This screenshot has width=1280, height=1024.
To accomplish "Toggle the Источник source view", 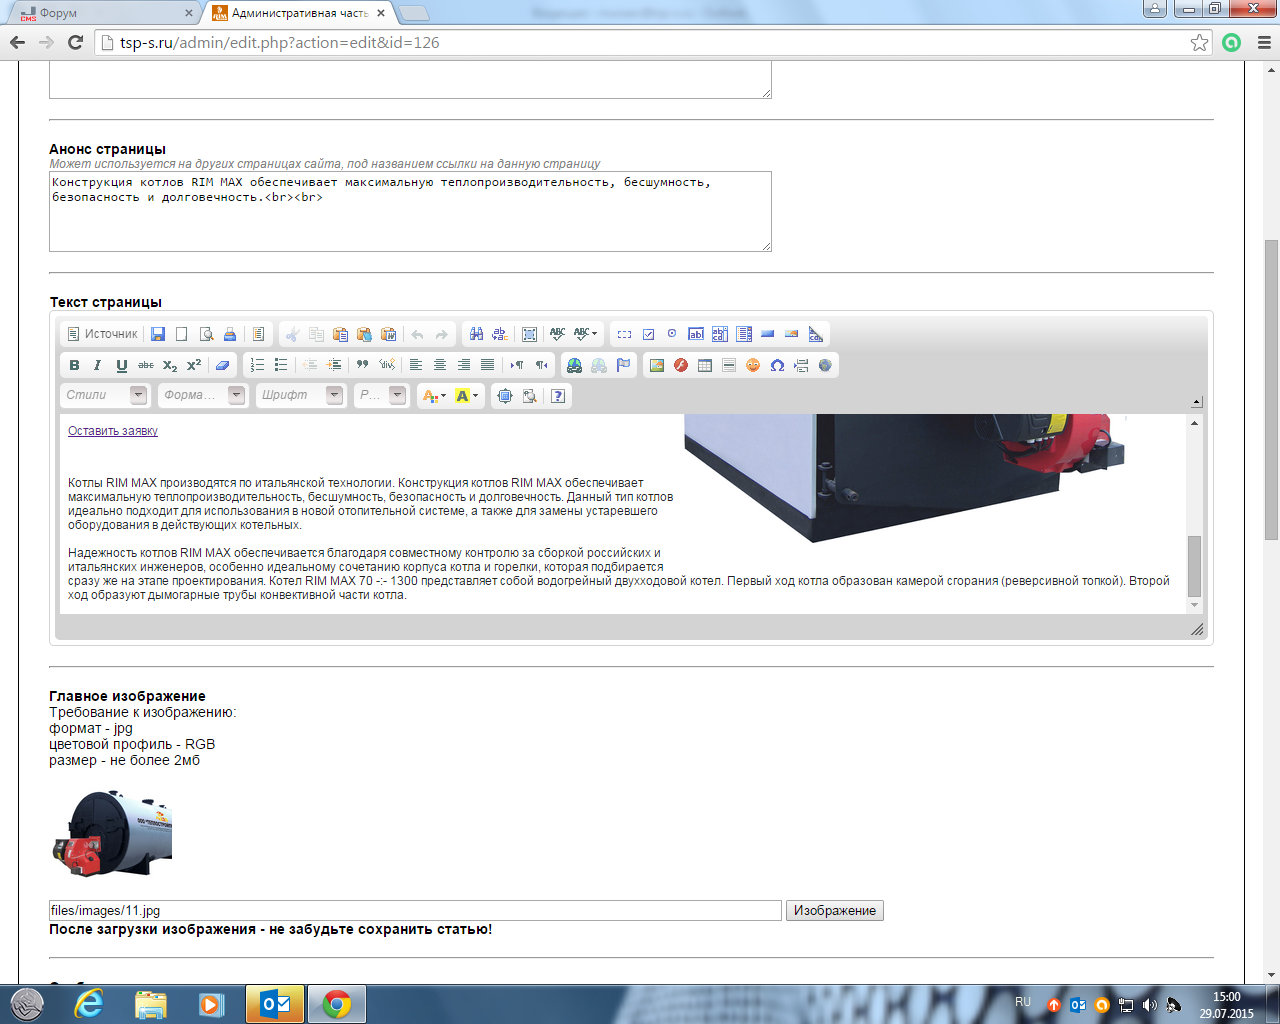I will click(102, 334).
